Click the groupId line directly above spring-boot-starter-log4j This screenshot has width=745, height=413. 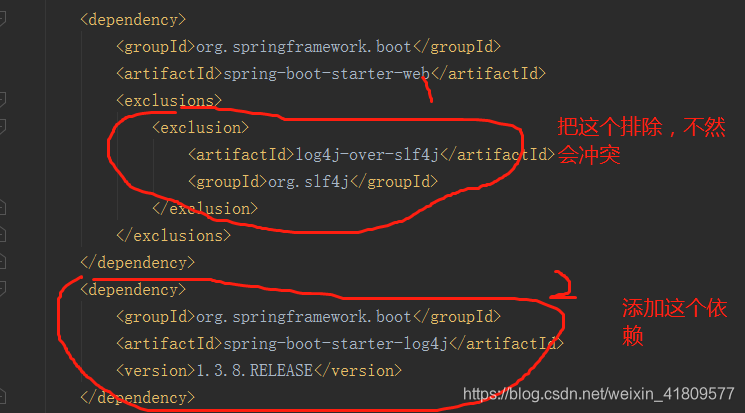click(x=308, y=317)
